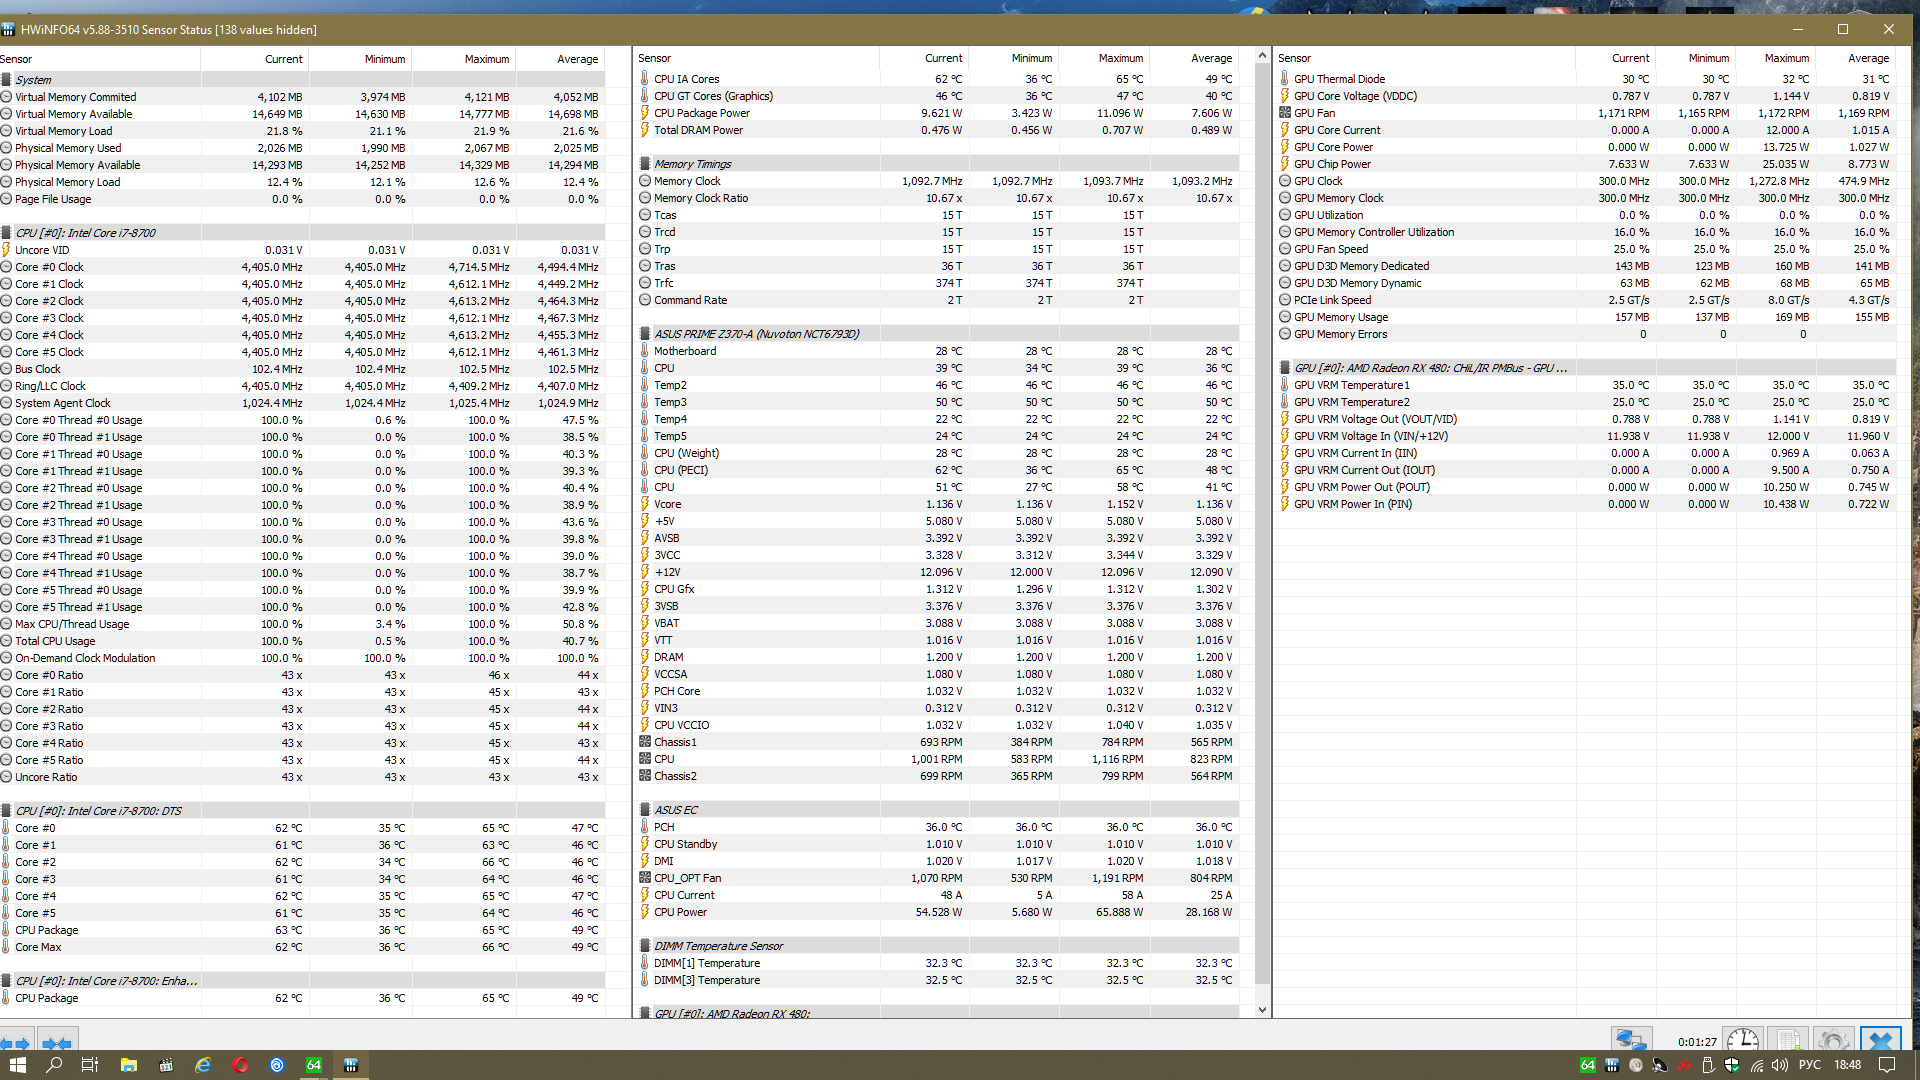Click the blue X close sensors button

click(x=1880, y=1040)
